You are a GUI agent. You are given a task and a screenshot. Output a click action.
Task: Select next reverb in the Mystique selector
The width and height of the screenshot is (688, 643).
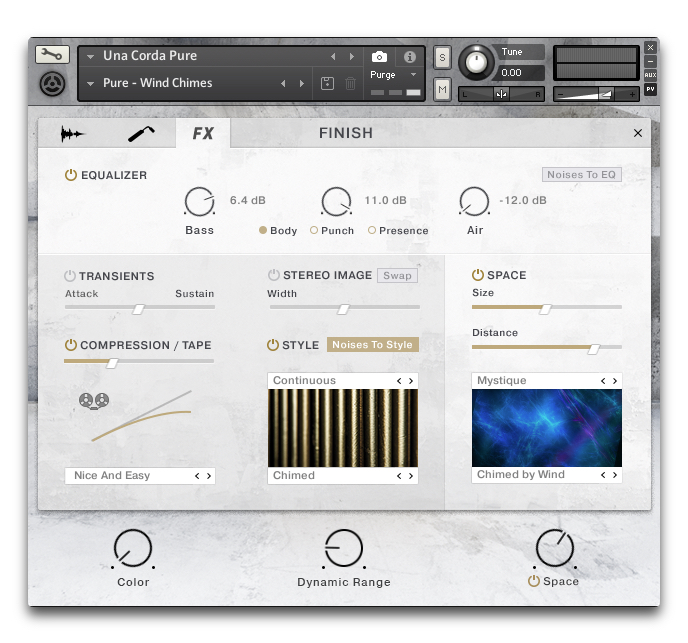(615, 381)
